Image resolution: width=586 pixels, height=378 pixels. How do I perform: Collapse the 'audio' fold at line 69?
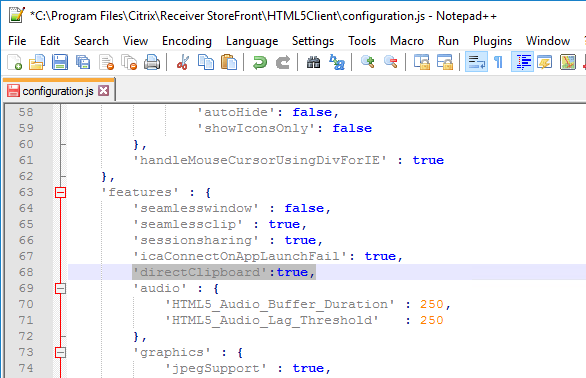pos(61,288)
